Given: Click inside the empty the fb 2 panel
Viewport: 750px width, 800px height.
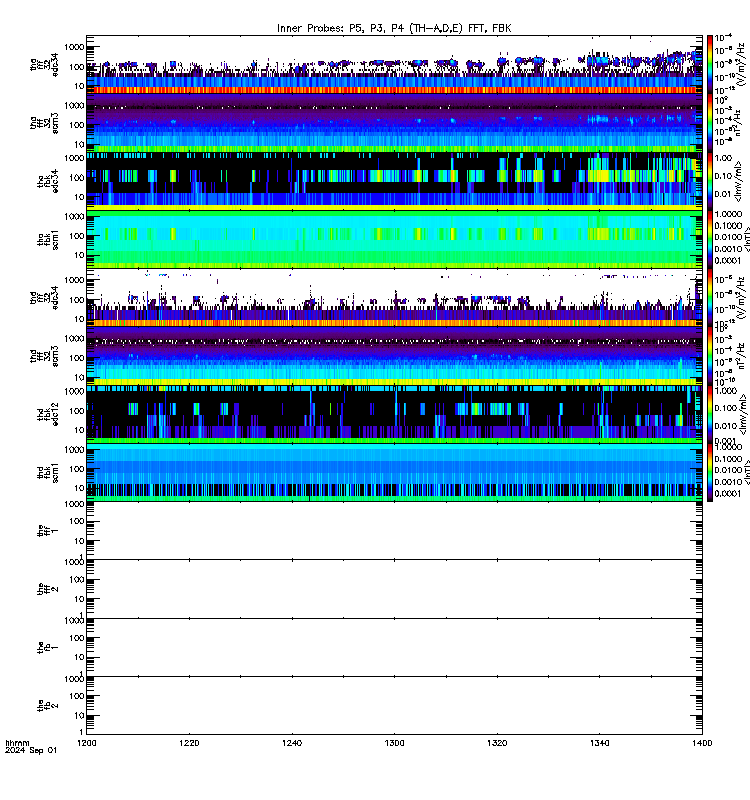Looking at the screenshot, I should (x=394, y=706).
